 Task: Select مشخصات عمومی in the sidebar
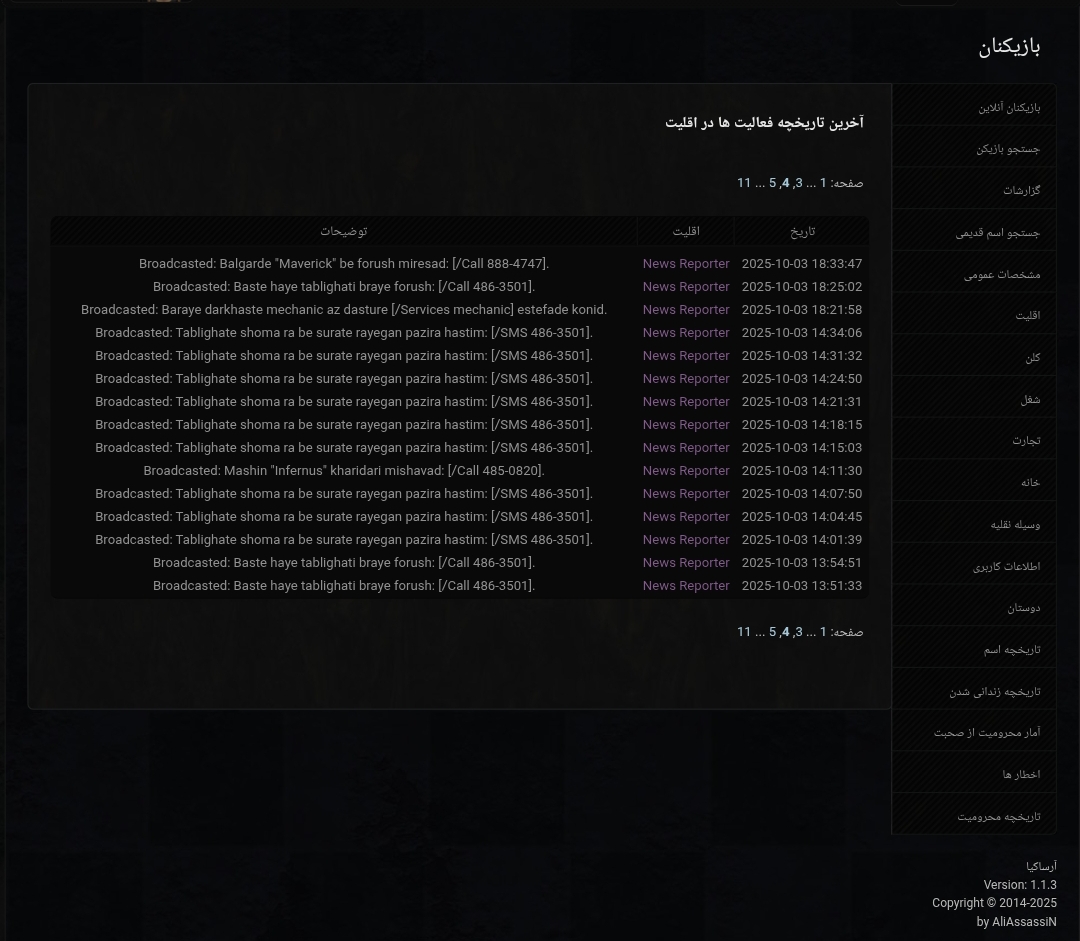pos(1001,275)
